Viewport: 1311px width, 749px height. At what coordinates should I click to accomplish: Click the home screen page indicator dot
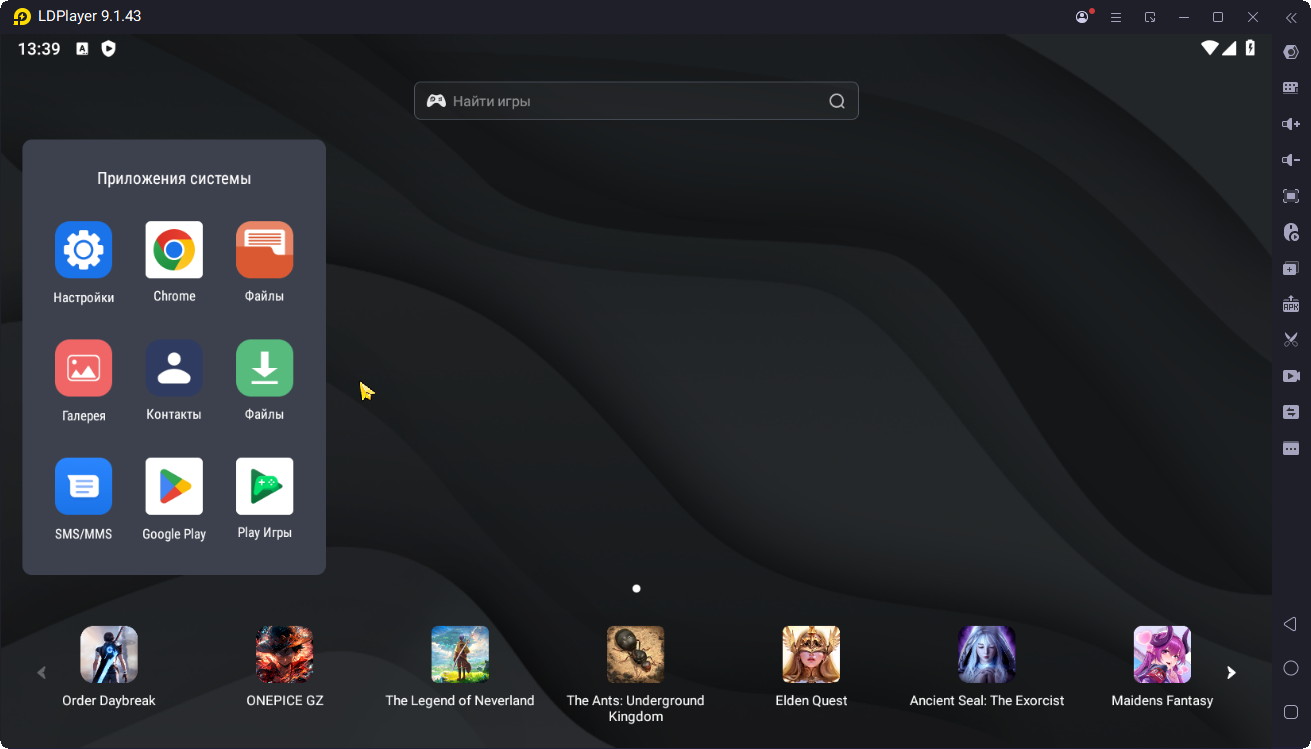pyautogui.click(x=637, y=589)
